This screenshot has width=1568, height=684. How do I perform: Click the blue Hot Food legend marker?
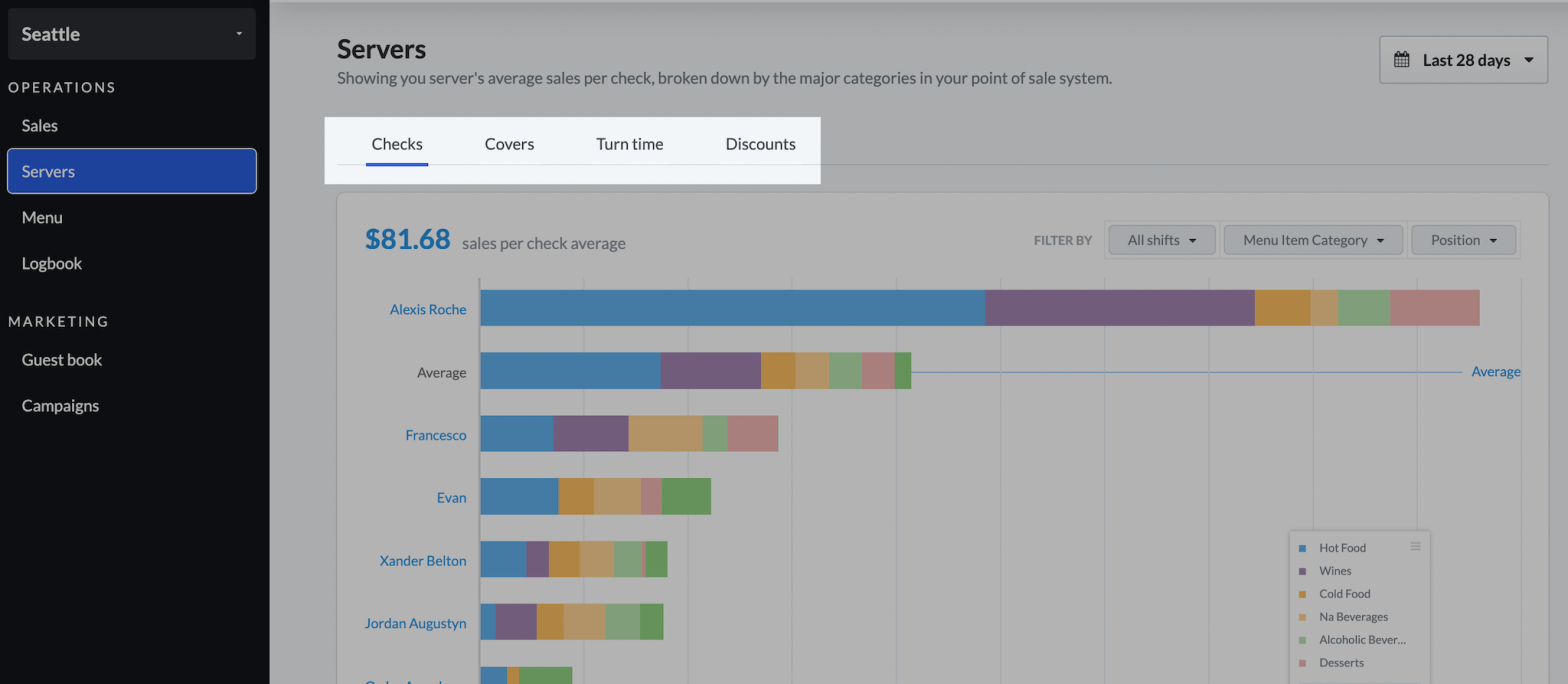[x=1302, y=548]
